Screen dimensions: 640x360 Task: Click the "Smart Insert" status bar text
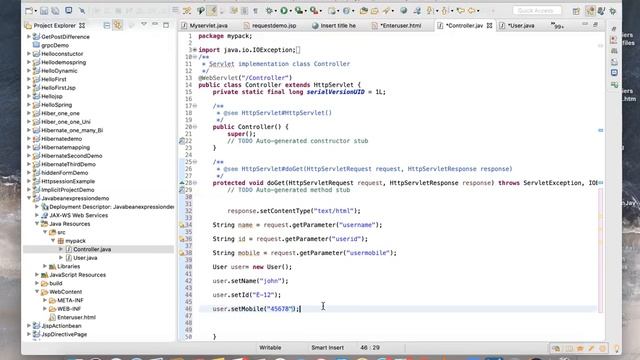pos(327,348)
